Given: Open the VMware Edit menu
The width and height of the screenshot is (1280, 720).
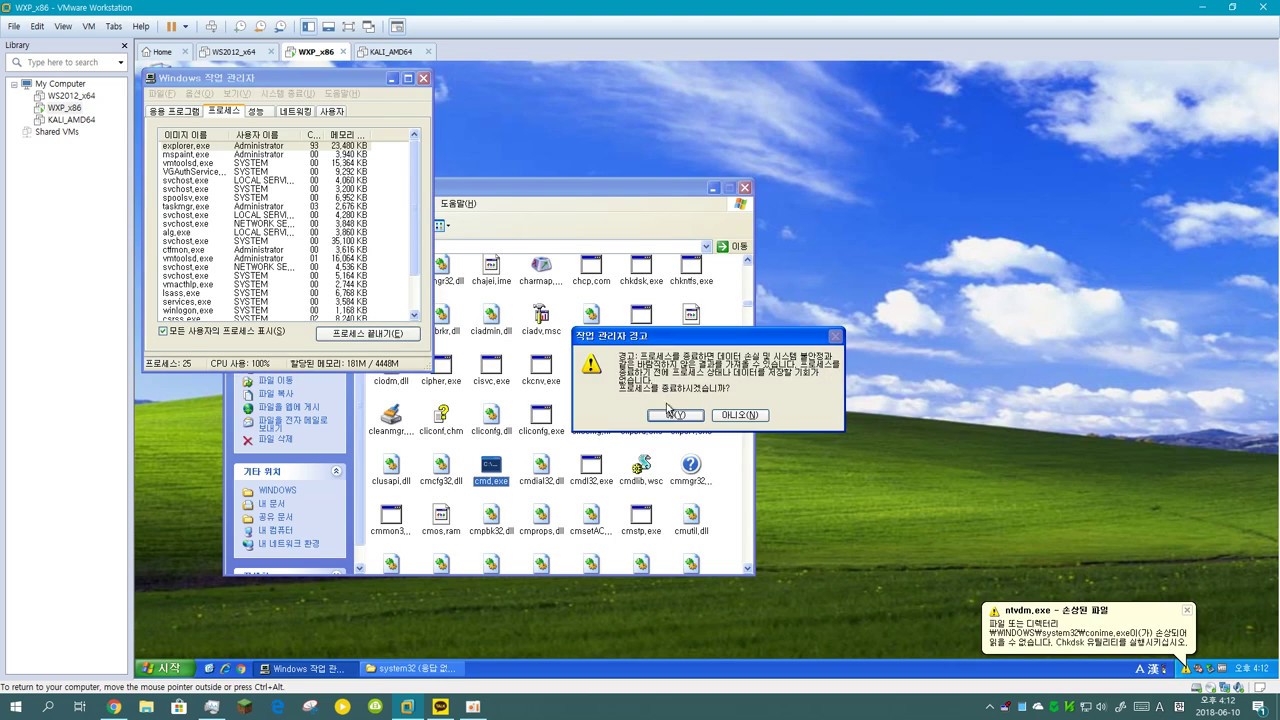Looking at the screenshot, I should [x=37, y=26].
